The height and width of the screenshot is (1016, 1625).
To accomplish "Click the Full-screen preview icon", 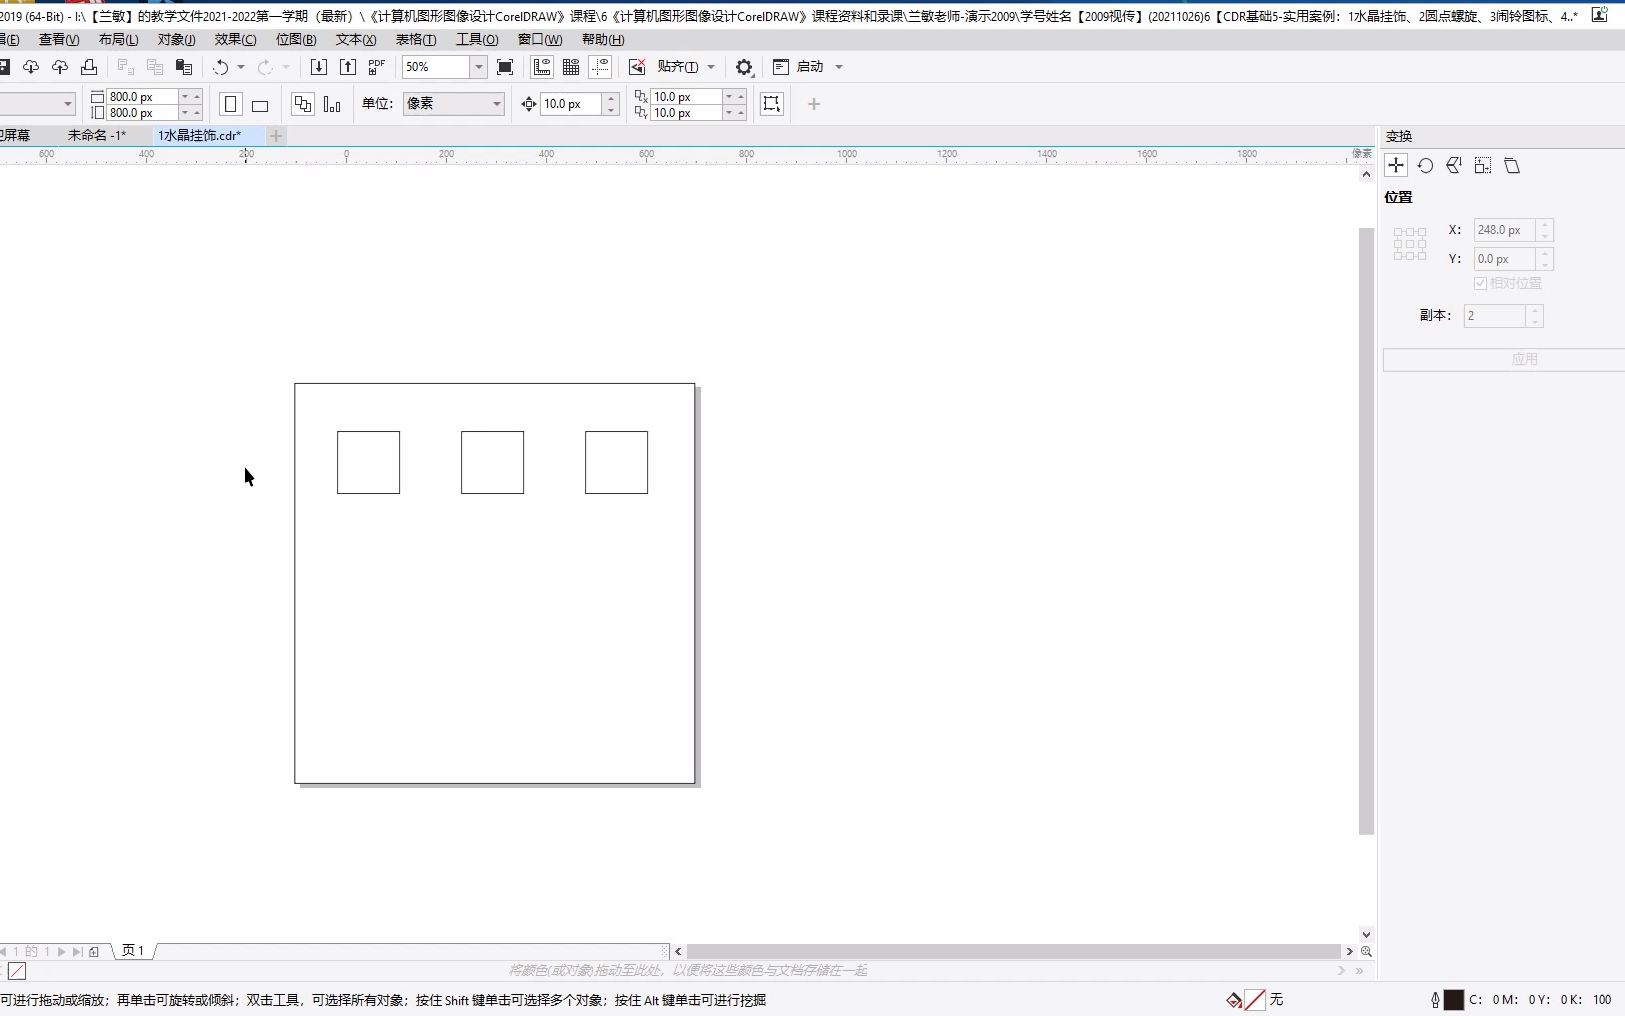I will [505, 67].
